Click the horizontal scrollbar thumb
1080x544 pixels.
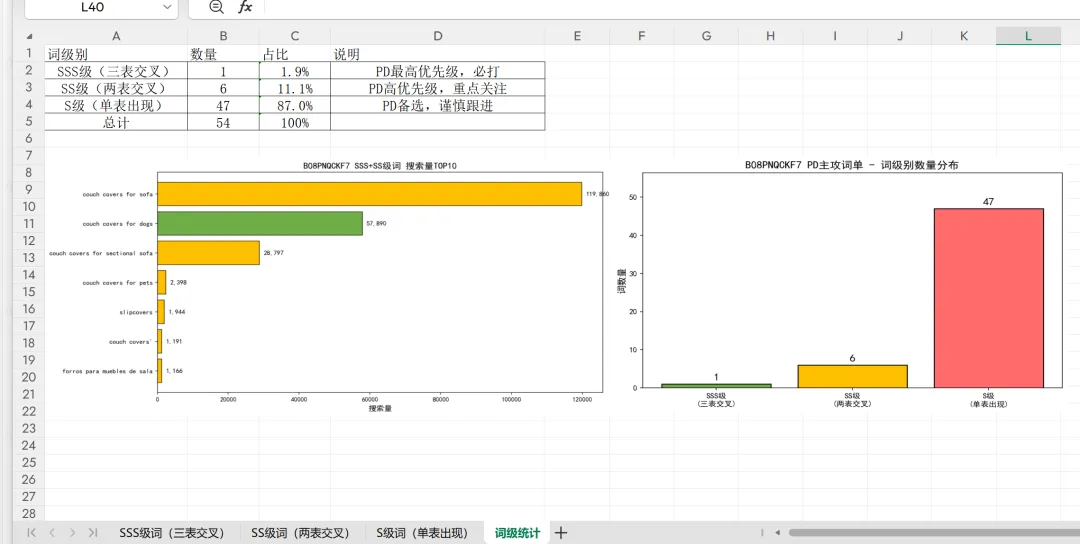[x=934, y=532]
